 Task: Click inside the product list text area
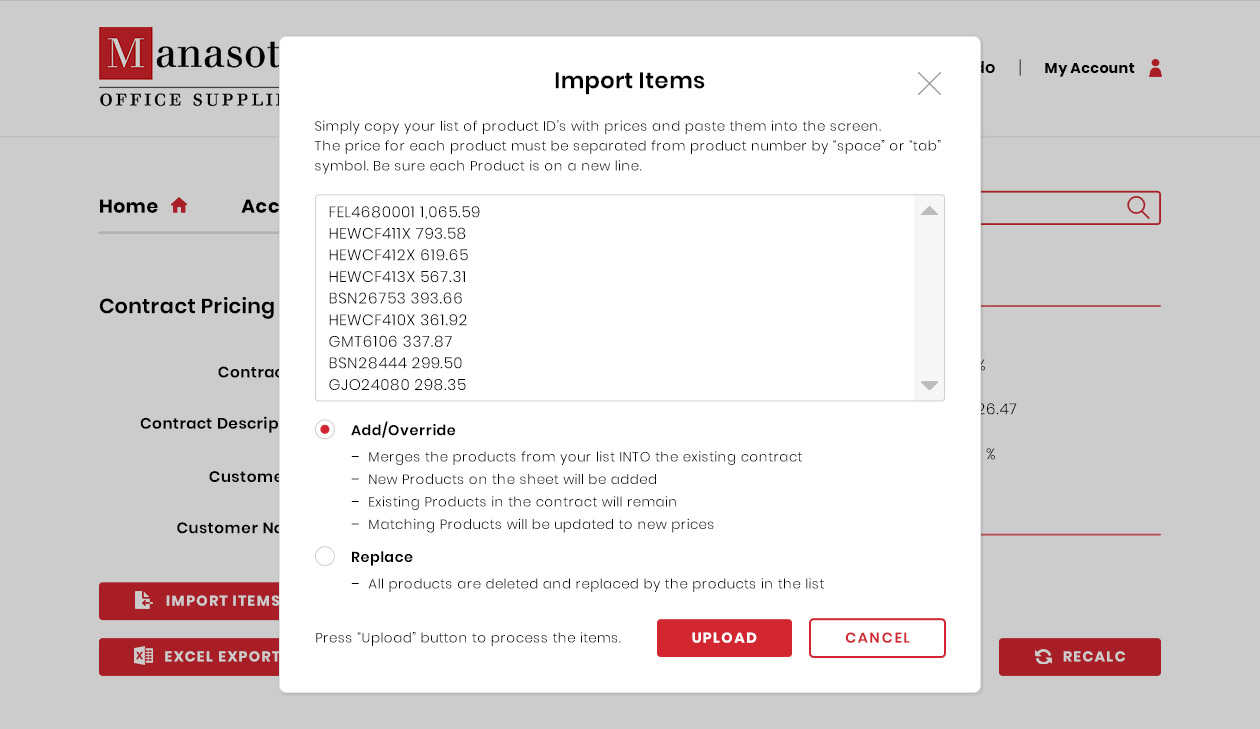[615, 298]
